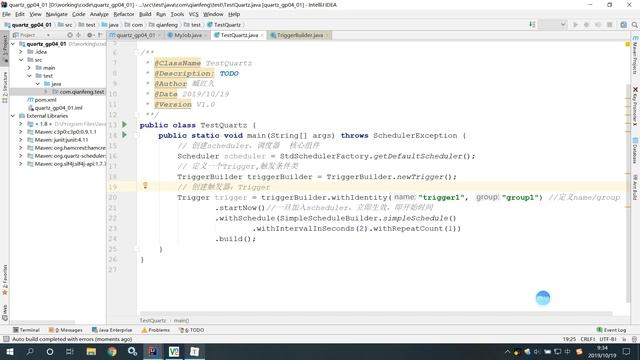Open the Web tool window
This screenshot has width=640, height=360.
5,312
